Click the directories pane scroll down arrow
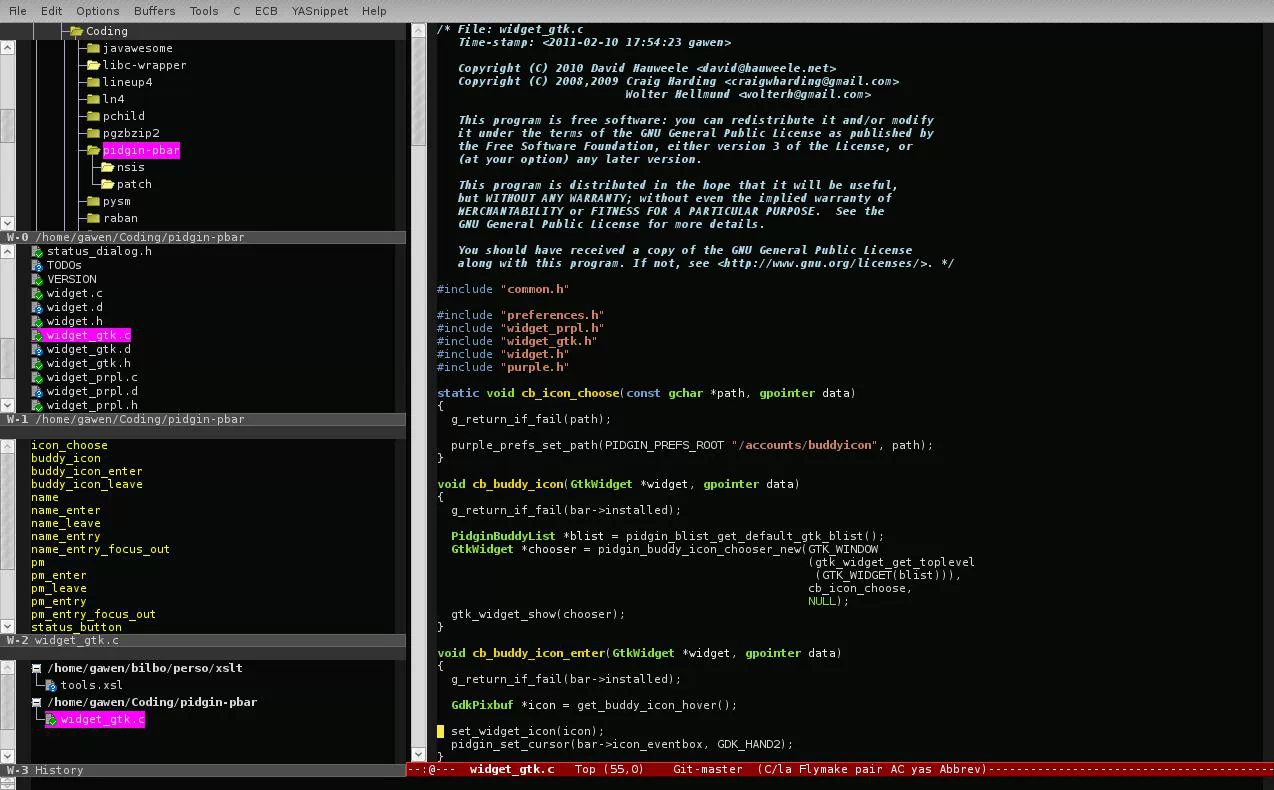 click(x=7, y=223)
